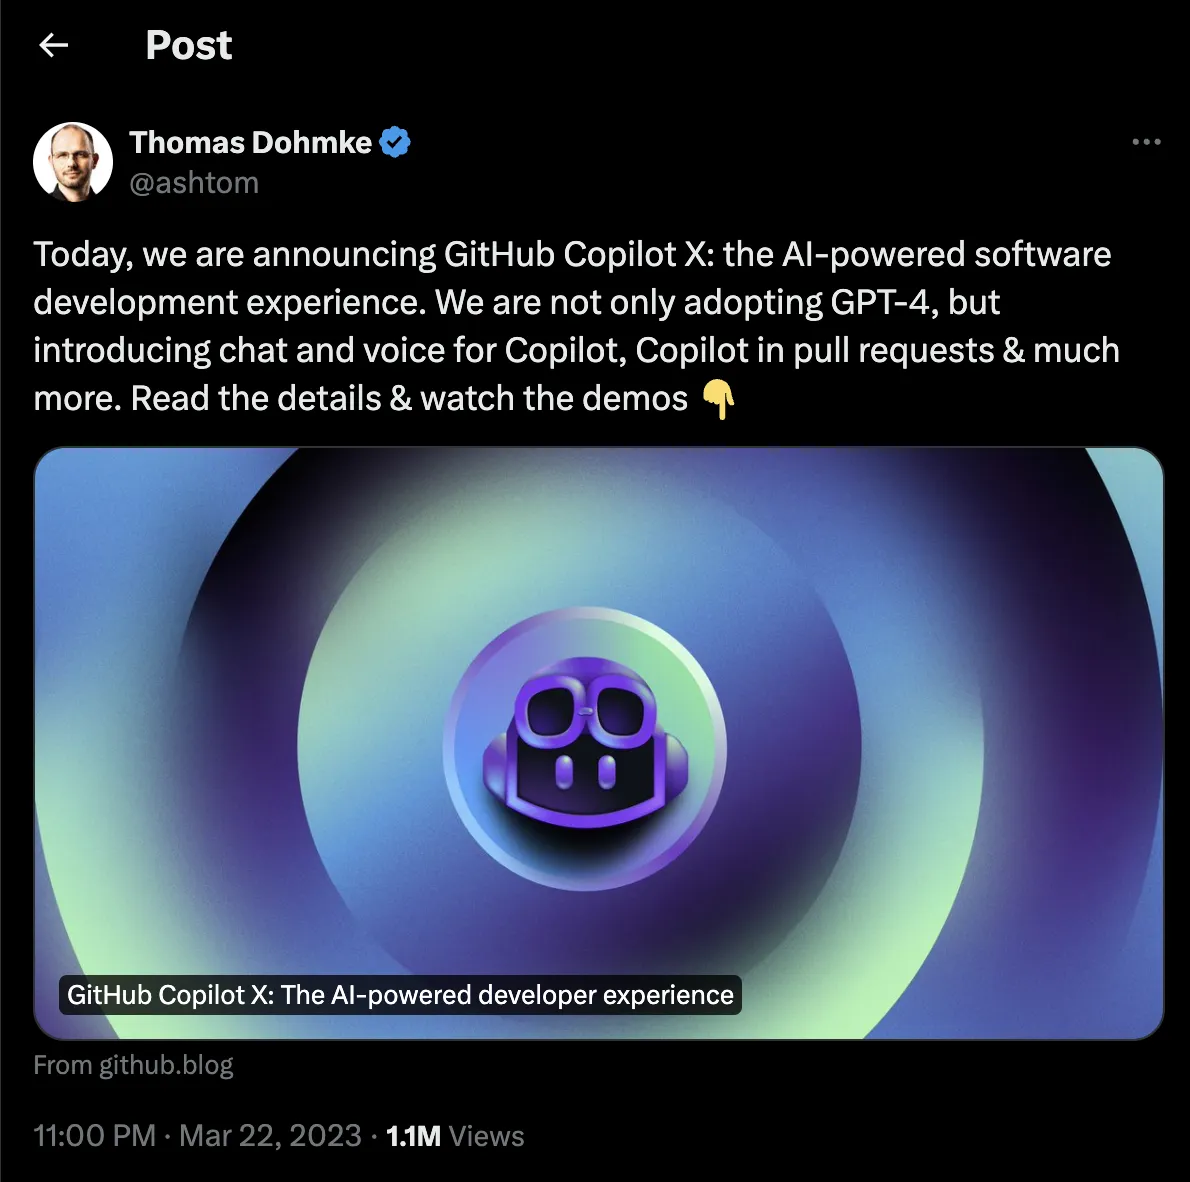Screen dimensions: 1190x1182
Task: Click the pointing-down emoji in the post
Action: tap(716, 398)
